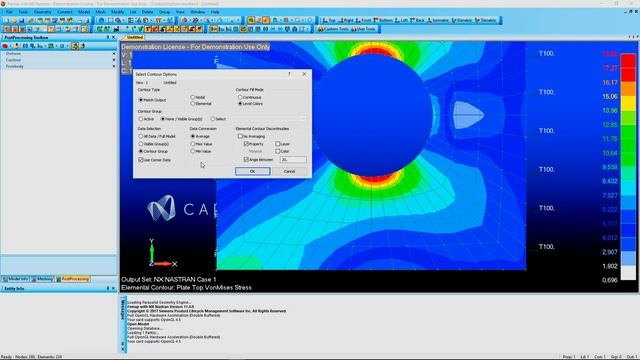Pin the Entity Info pane
The height and width of the screenshot is (360, 640).
click(x=108, y=288)
